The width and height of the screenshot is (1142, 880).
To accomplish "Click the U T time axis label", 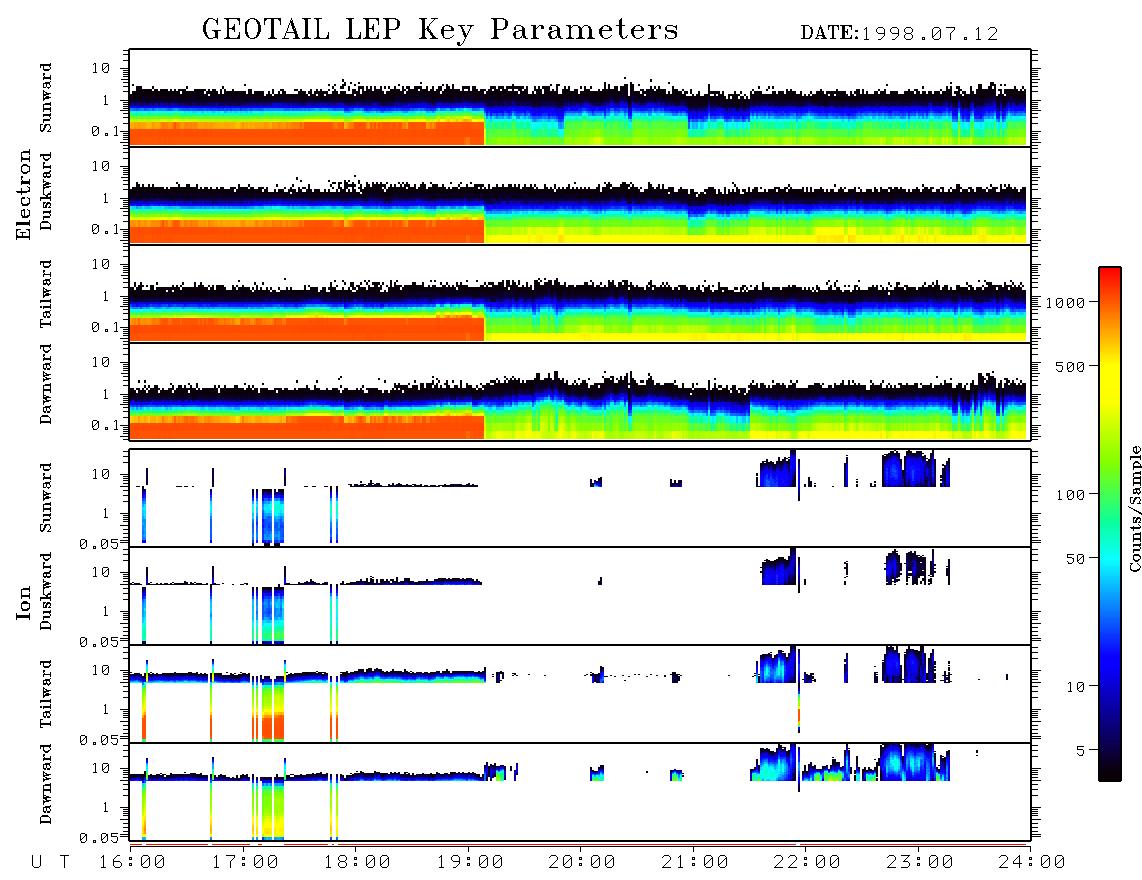I will coord(51,863).
